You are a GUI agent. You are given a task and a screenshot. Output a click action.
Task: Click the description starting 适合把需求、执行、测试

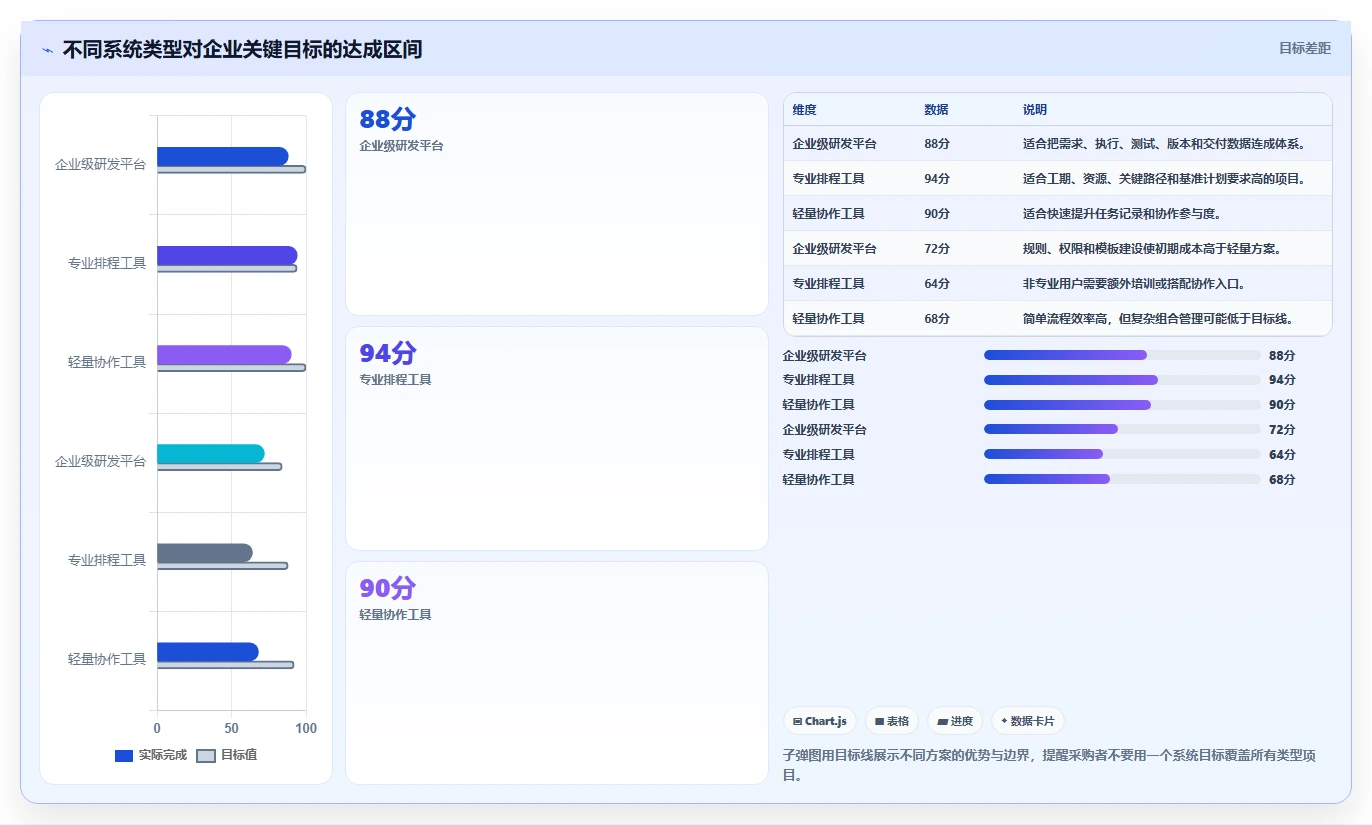coord(1164,143)
